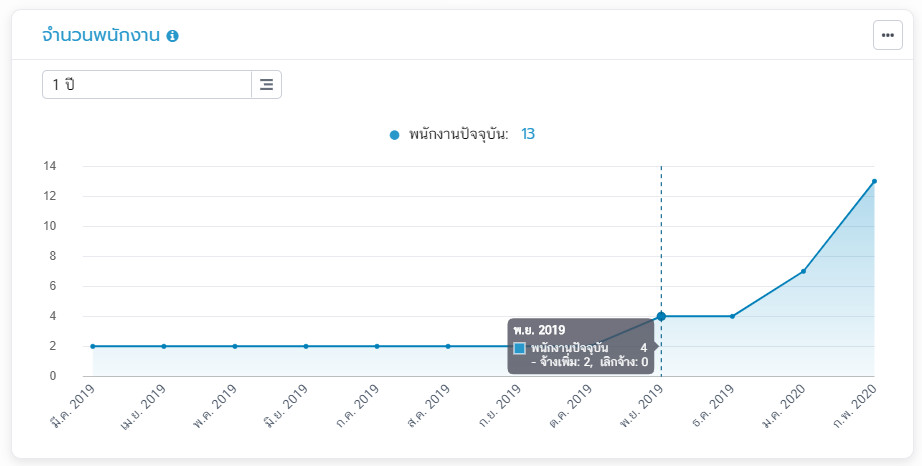
Task: Click the info icon beside จำนวนพนักงาน title
Action: pos(173,36)
